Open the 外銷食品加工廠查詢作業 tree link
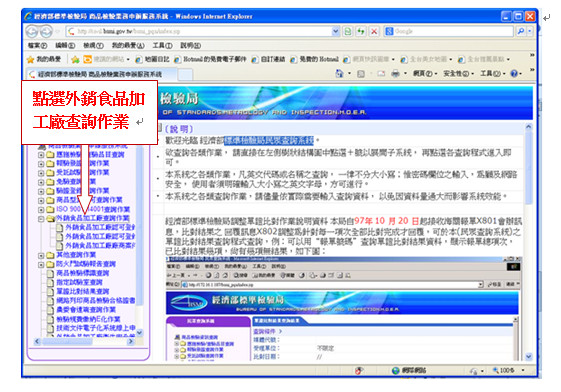561x392 pixels. [93, 218]
